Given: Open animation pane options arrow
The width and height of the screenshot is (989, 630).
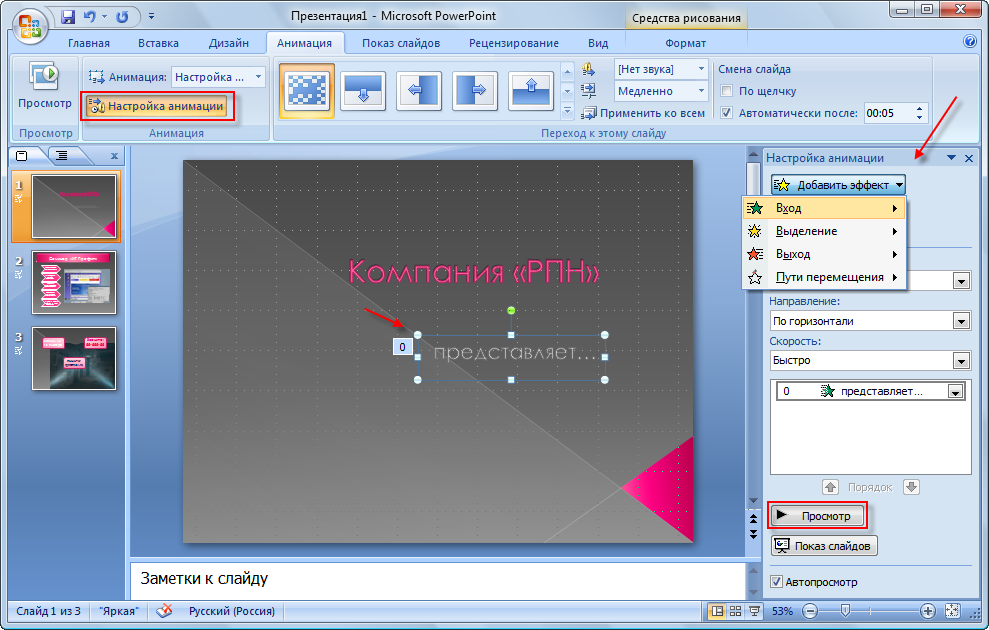Looking at the screenshot, I should pyautogui.click(x=951, y=158).
